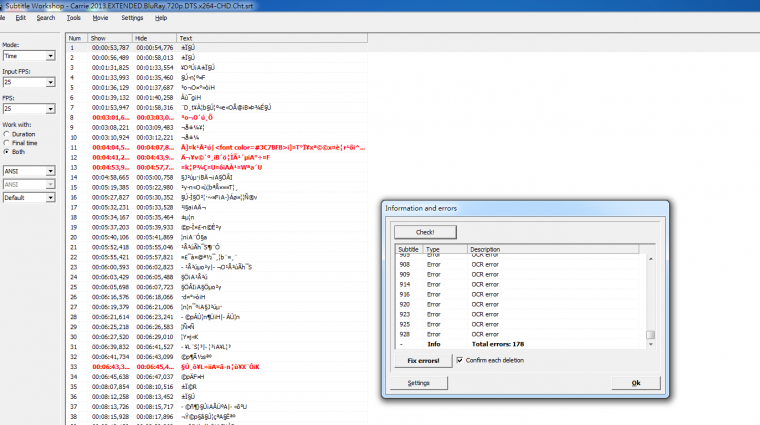Click error list scrollbar down arrow
Viewport: 760px width, 425px height.
click(650, 344)
